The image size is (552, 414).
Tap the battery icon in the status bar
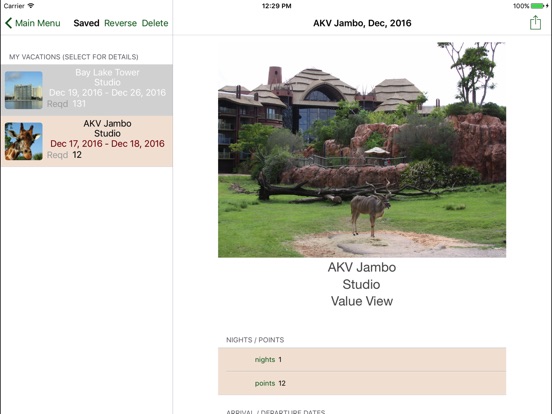[x=537, y=6]
